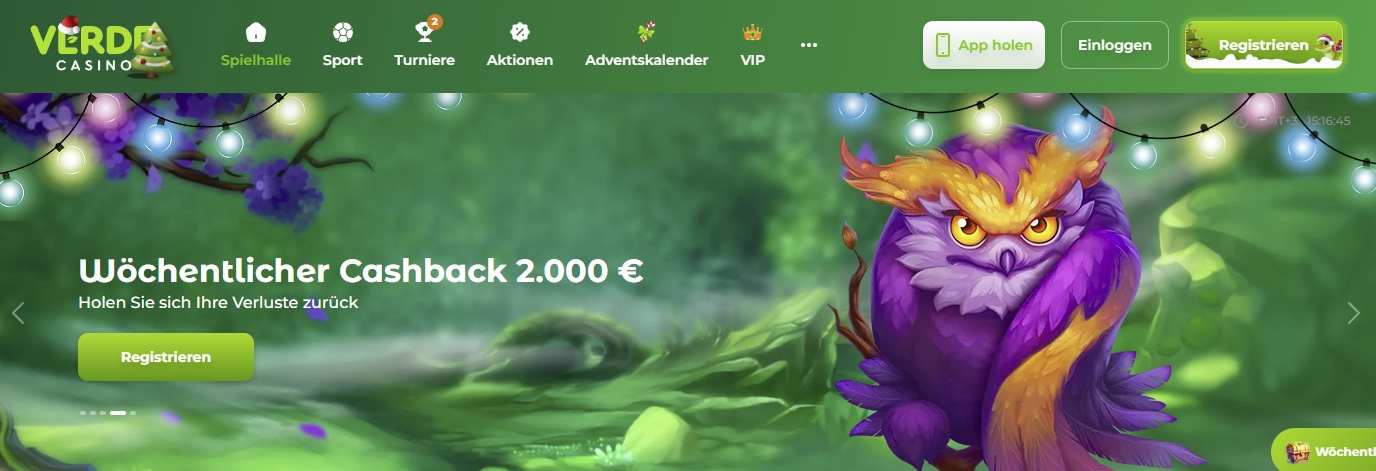Viewport: 1376px width, 471px height.
Task: Click the Aktionen percent badge icon
Action: [520, 31]
